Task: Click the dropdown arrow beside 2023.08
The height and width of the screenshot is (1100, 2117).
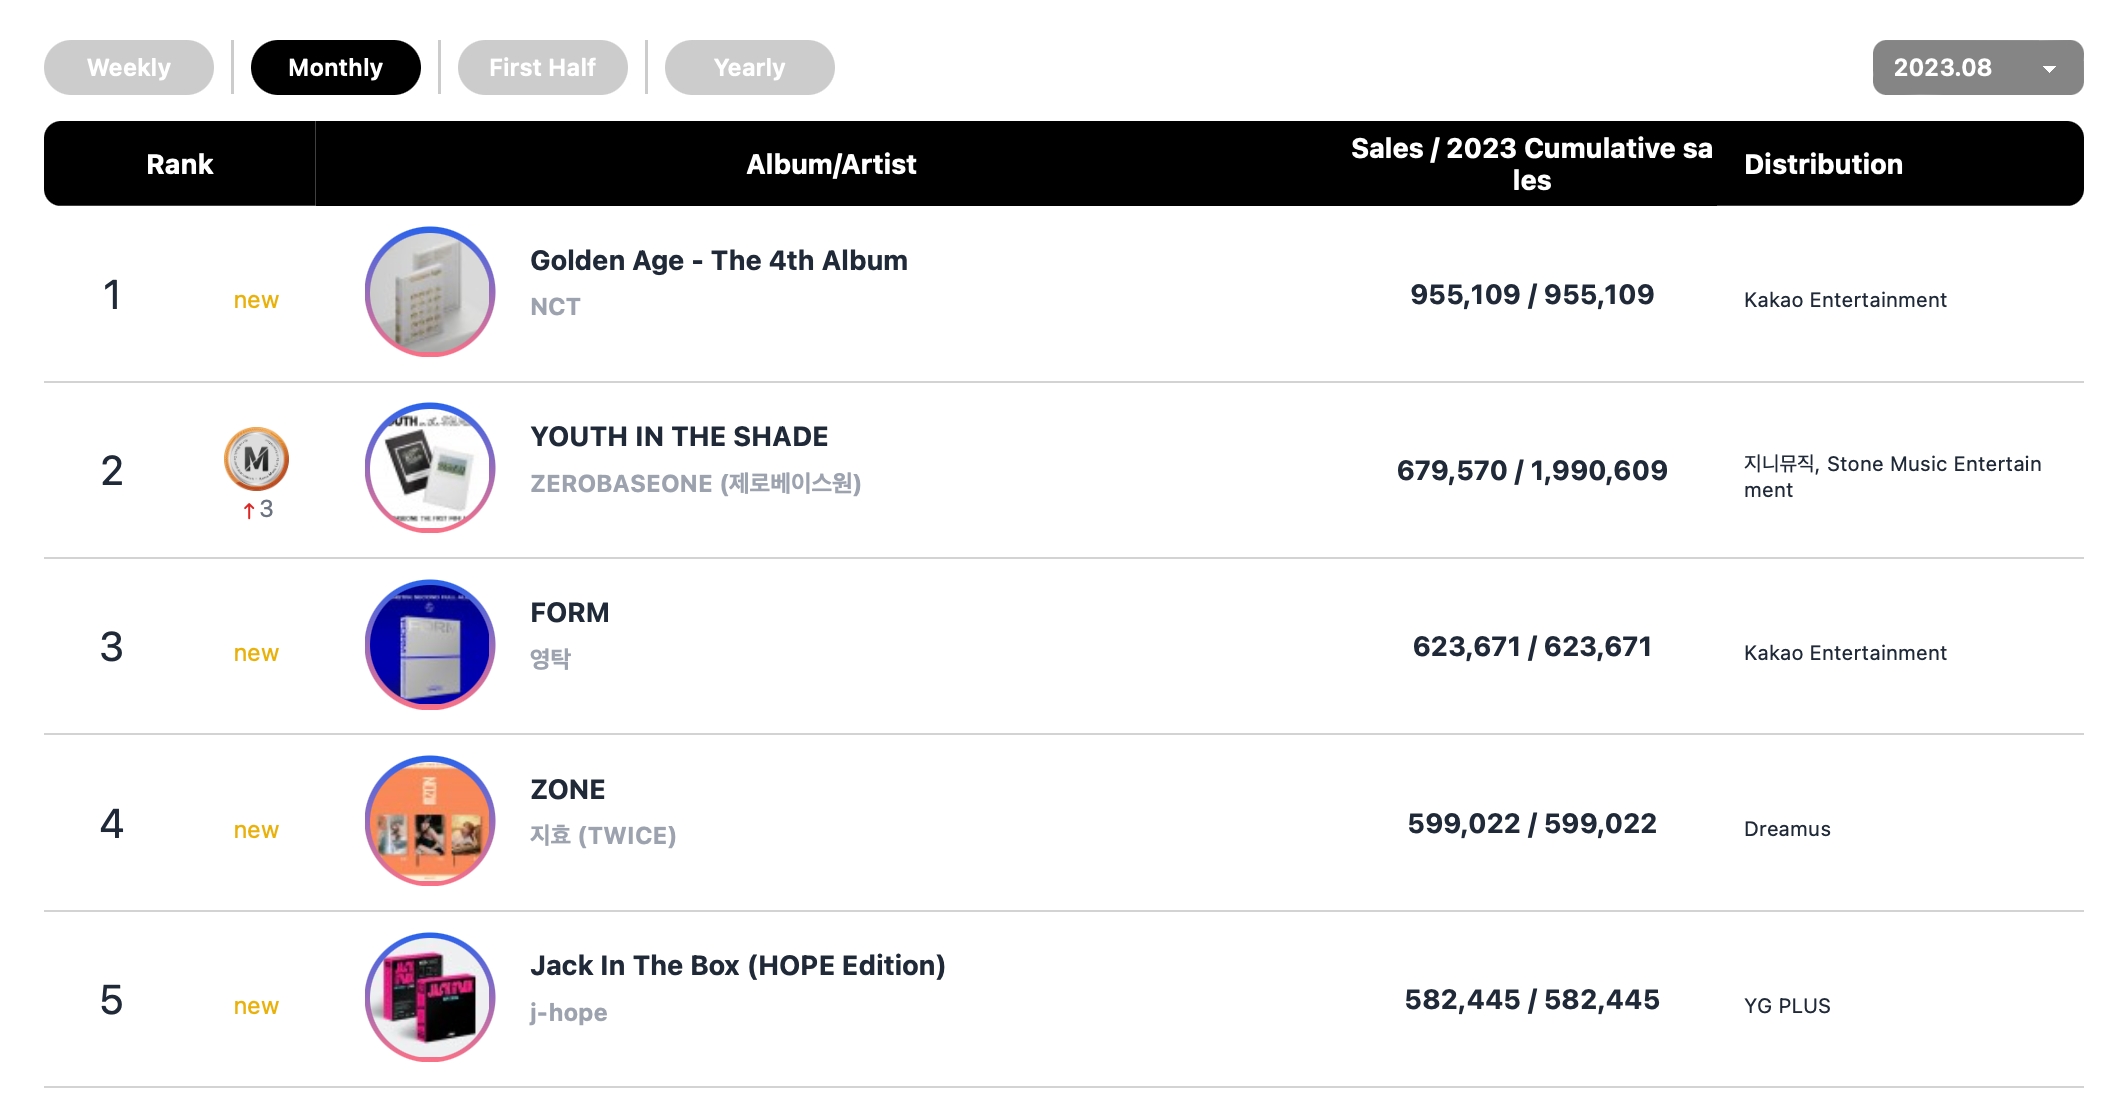Action: (x=2049, y=69)
